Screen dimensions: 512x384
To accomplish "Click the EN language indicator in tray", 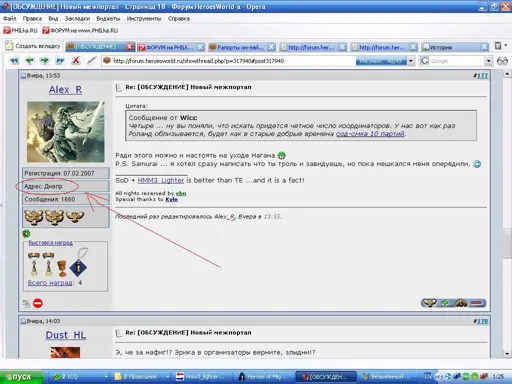I will click(428, 376).
